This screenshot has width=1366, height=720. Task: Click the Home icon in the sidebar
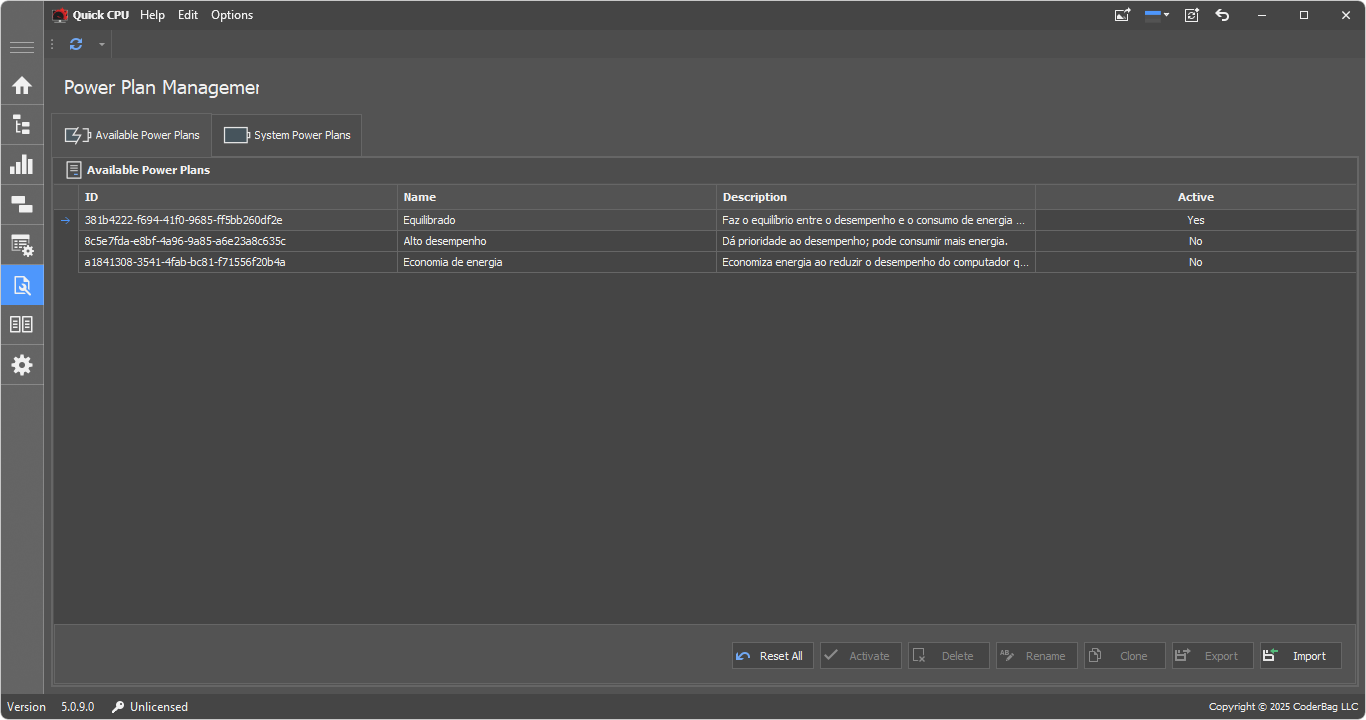[22, 85]
